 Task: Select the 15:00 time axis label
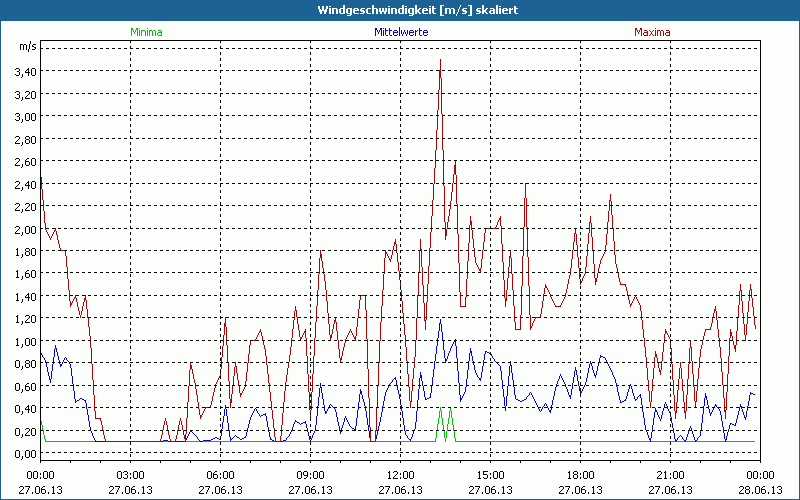(x=490, y=474)
